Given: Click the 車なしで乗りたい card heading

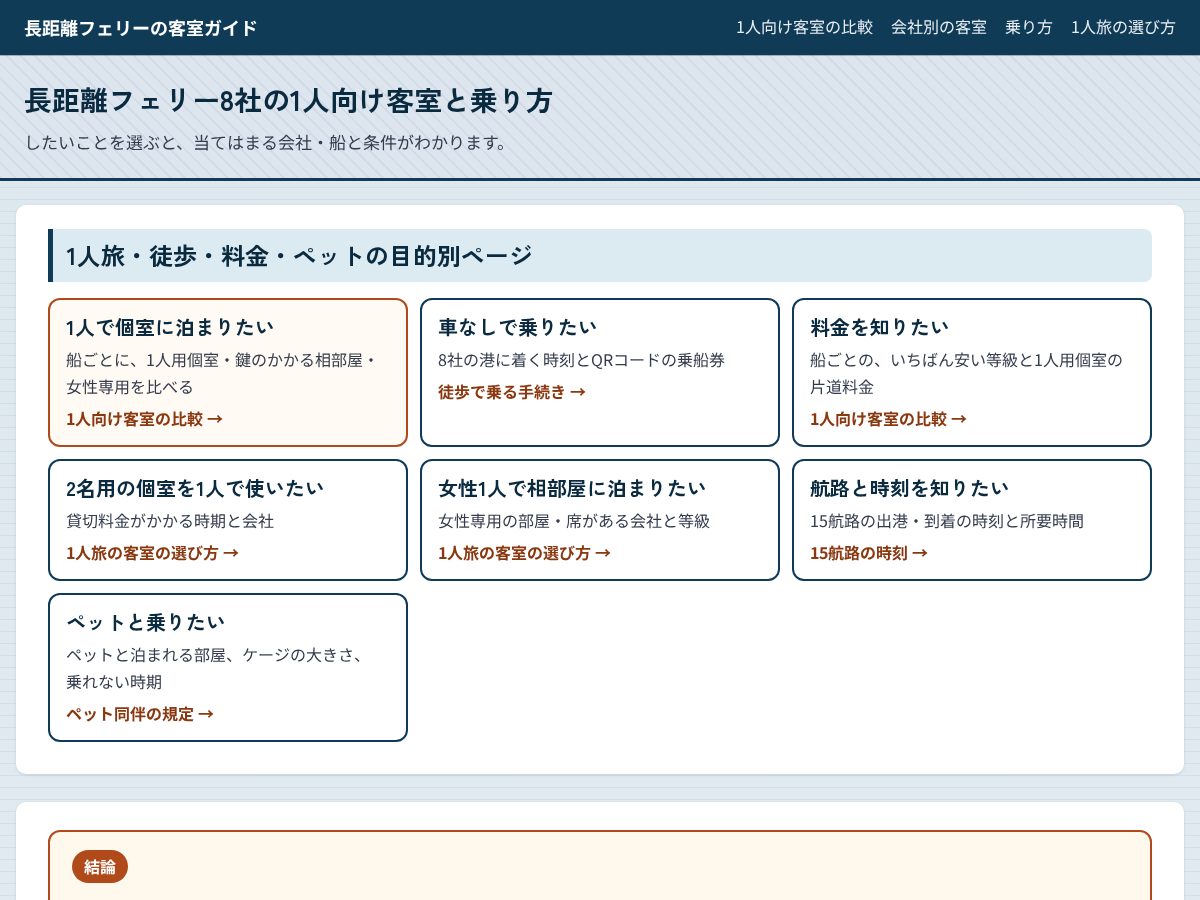Looking at the screenshot, I should click(x=517, y=327).
